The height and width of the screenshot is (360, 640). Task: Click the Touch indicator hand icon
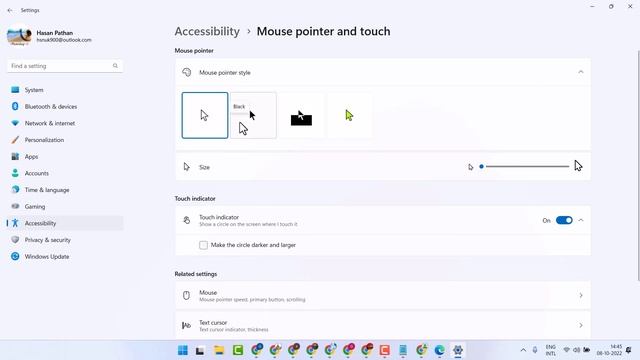tap(187, 220)
